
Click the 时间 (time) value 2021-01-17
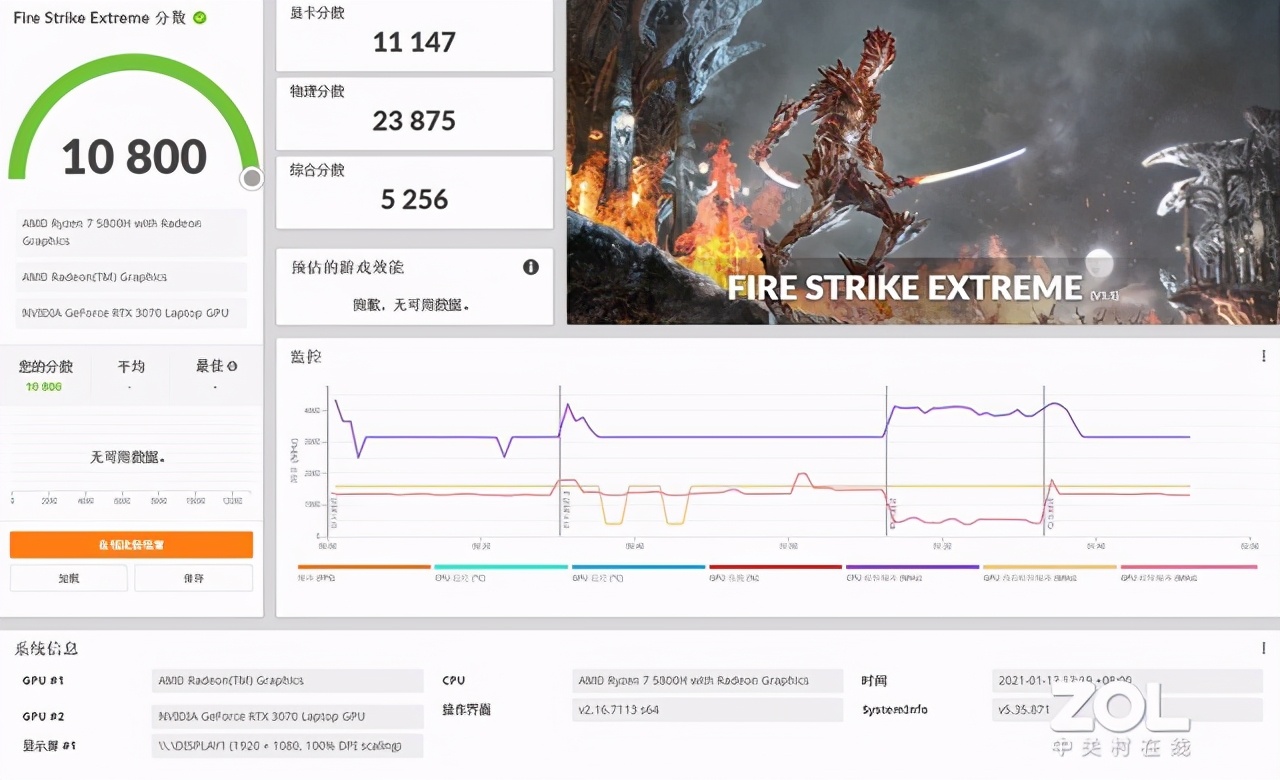1128,681
